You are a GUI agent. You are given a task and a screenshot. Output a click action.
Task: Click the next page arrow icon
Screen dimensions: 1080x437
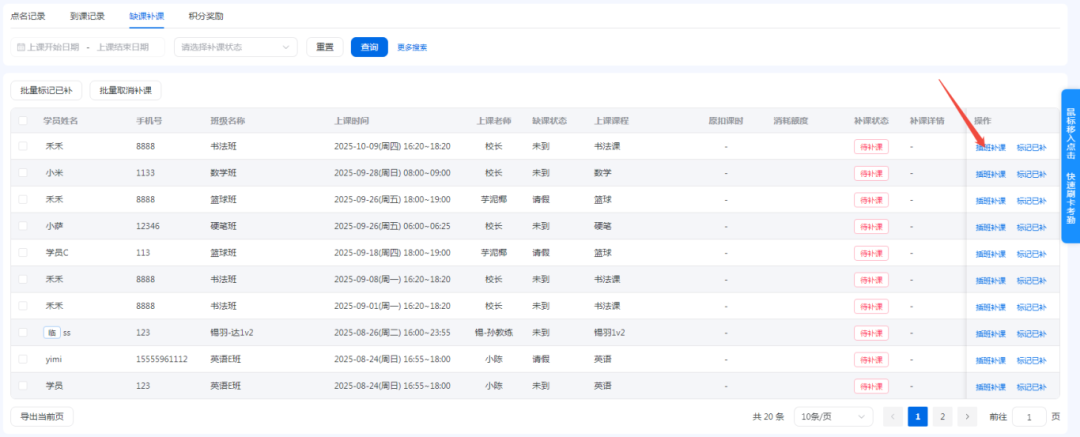tap(967, 417)
